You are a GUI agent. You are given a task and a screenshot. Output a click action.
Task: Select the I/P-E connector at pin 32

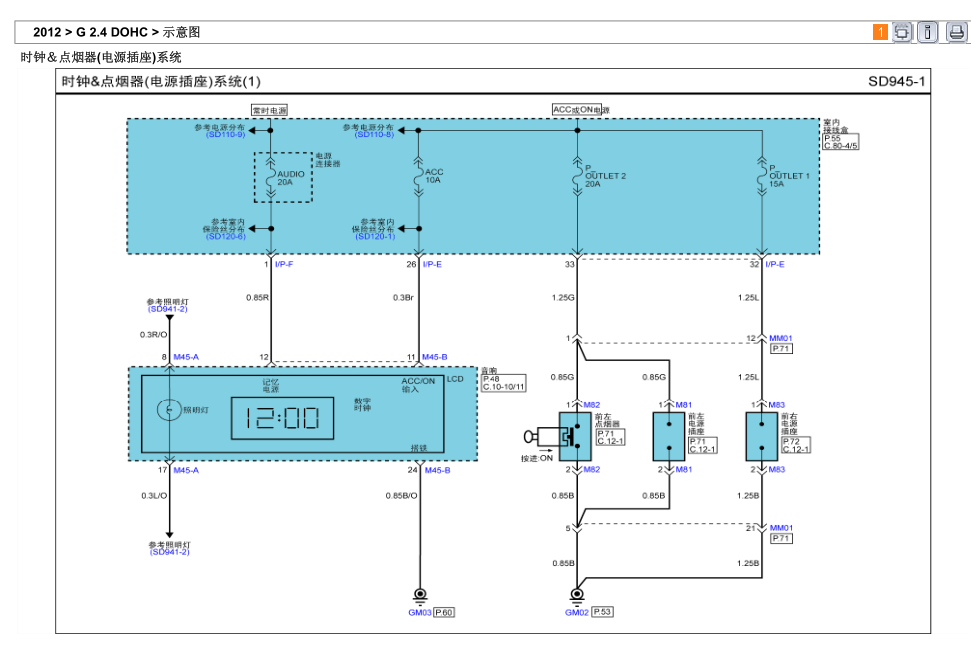tap(775, 264)
